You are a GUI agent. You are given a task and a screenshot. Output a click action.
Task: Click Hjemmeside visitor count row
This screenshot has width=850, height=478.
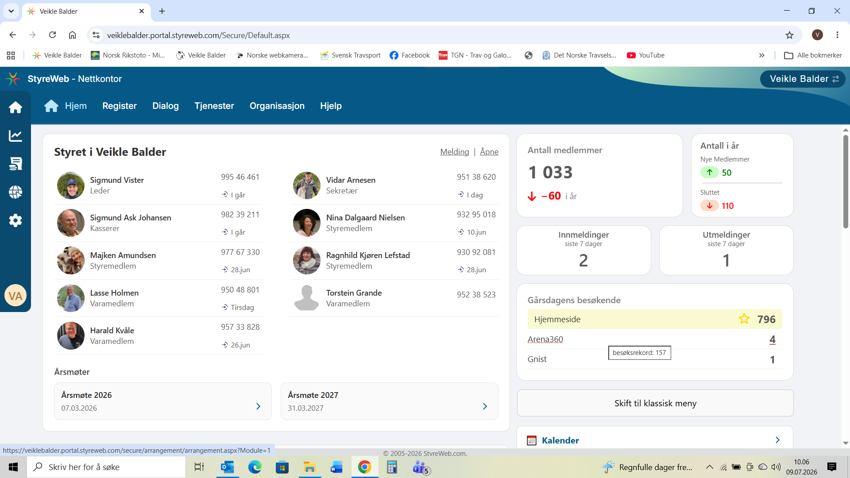(655, 319)
